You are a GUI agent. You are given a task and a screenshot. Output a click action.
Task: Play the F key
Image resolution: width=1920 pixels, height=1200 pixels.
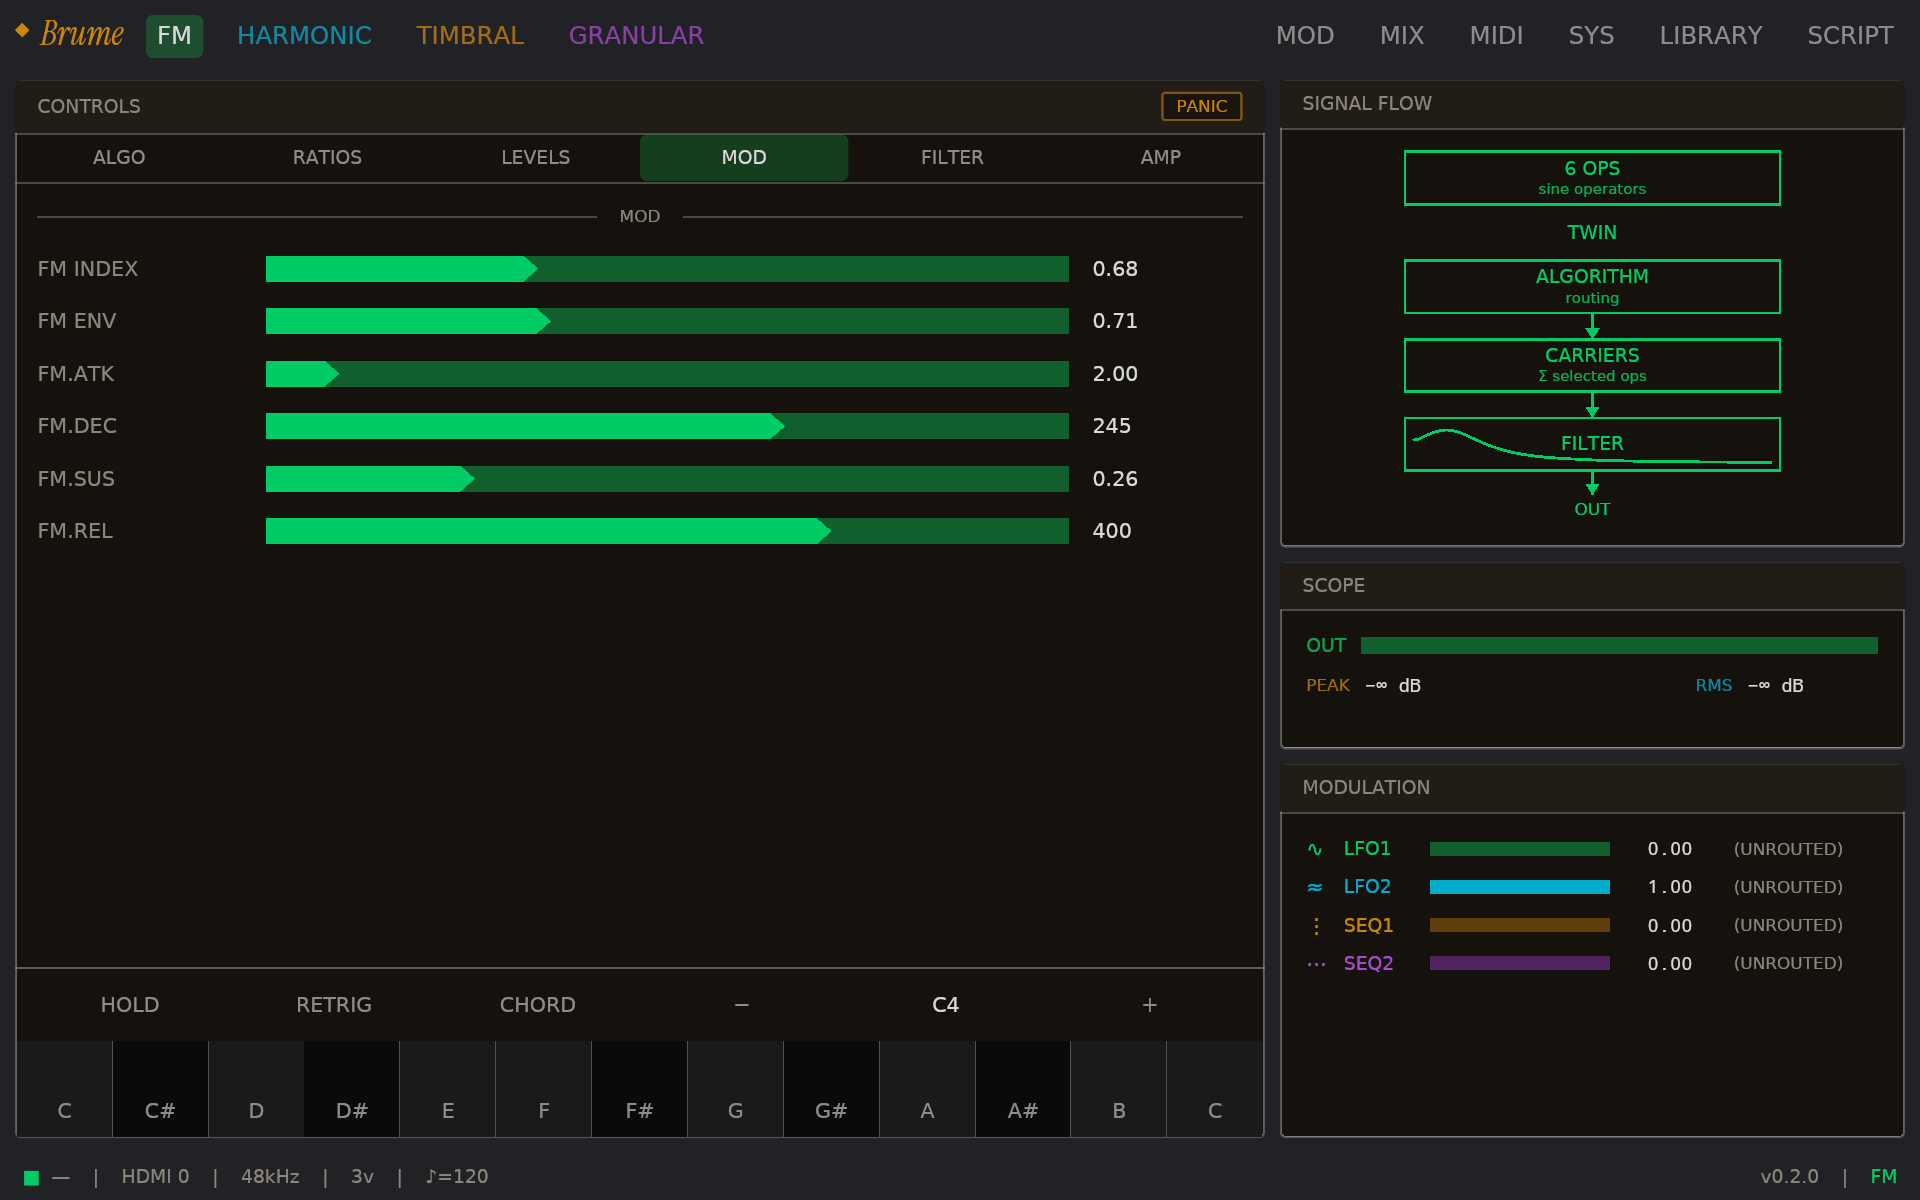(544, 1089)
